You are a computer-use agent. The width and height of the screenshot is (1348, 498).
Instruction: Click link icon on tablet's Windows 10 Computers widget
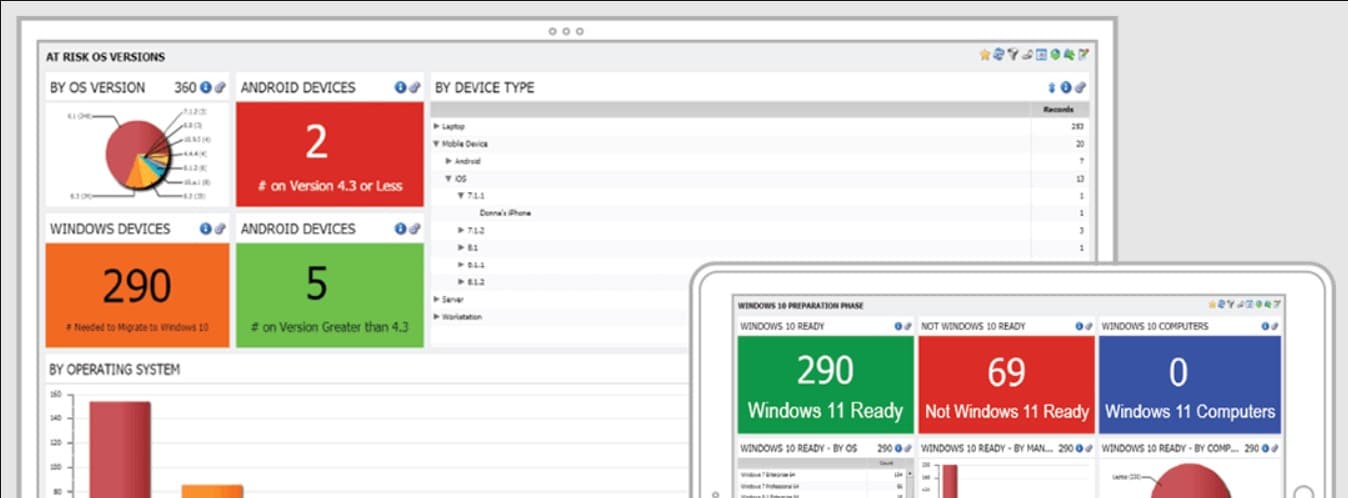coord(1273,326)
